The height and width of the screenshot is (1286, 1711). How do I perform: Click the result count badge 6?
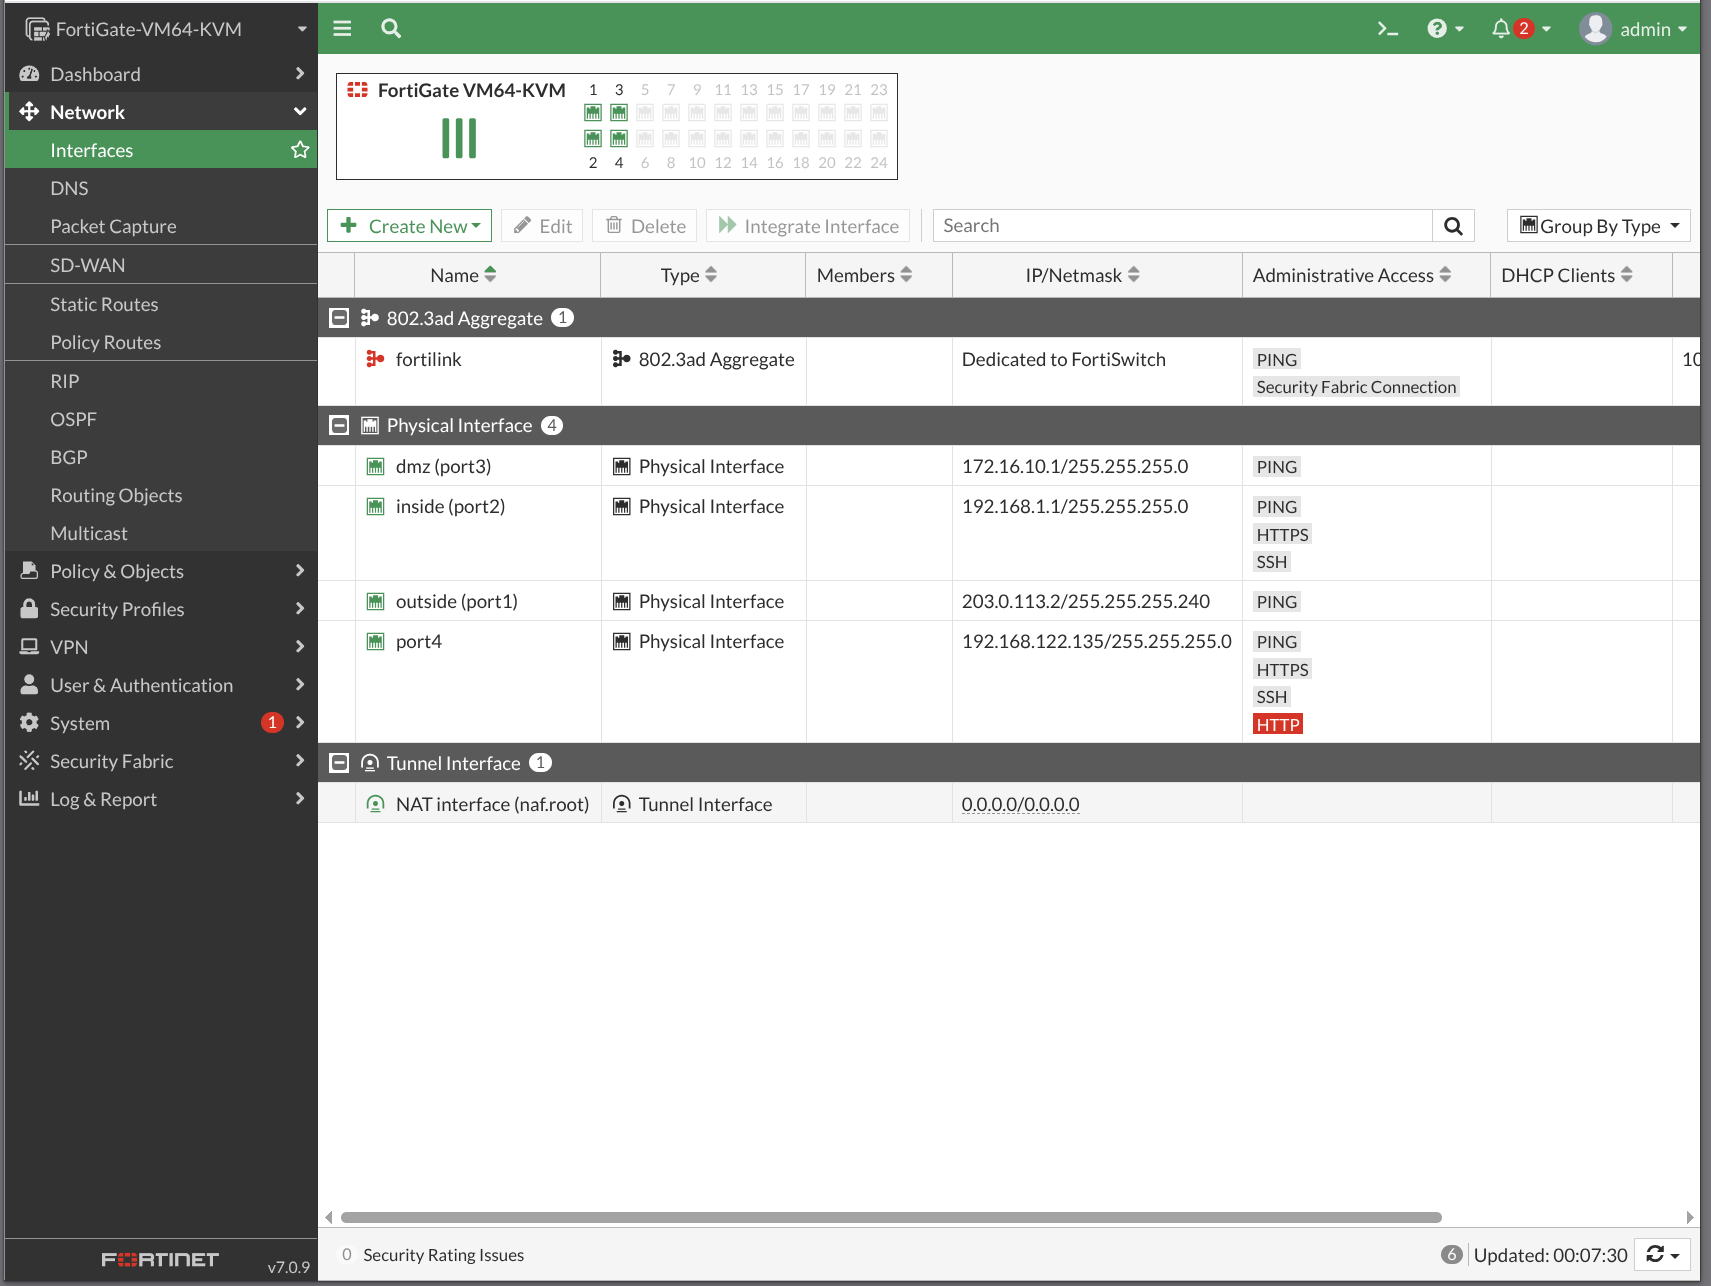[1452, 1254]
